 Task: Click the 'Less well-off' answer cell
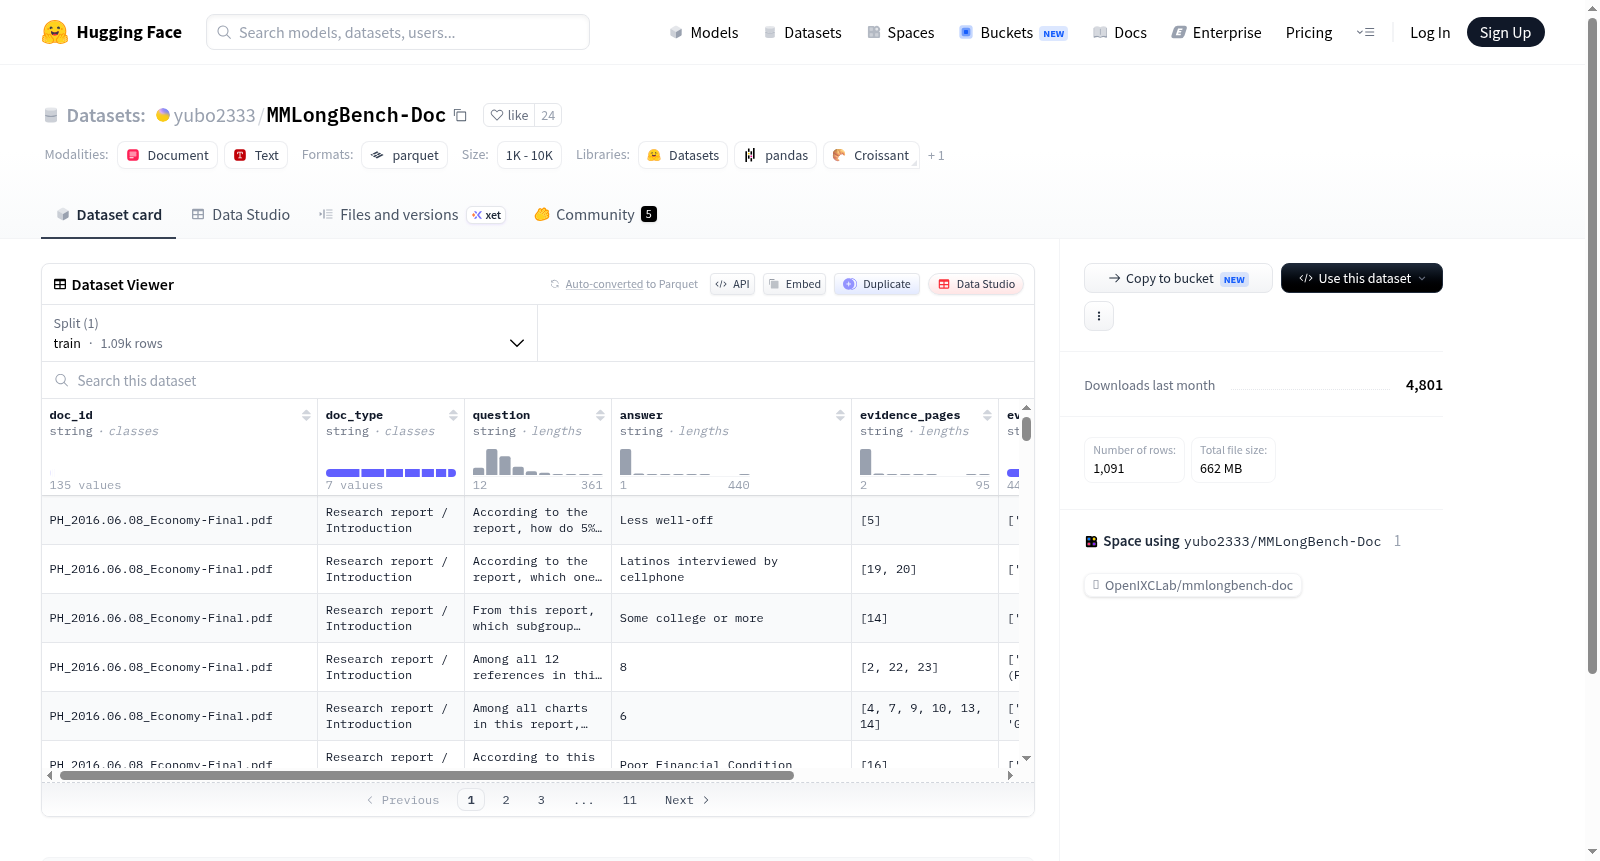click(731, 520)
